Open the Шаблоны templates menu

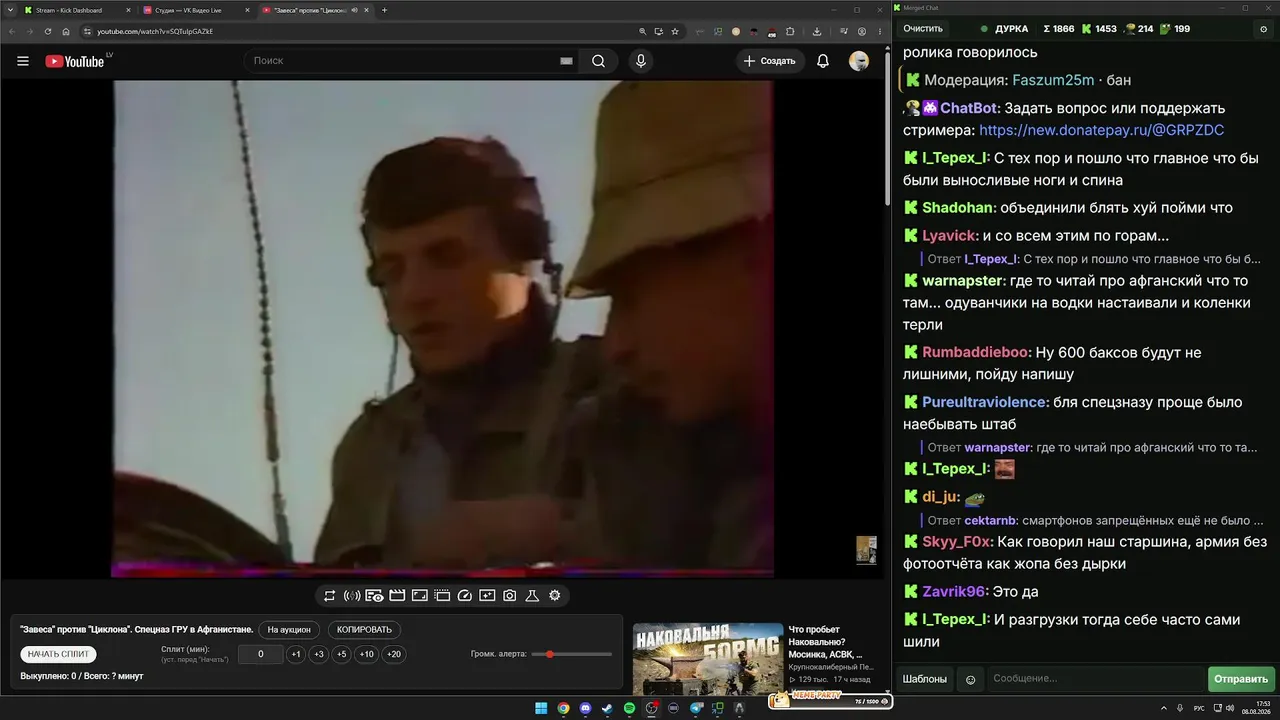924,679
